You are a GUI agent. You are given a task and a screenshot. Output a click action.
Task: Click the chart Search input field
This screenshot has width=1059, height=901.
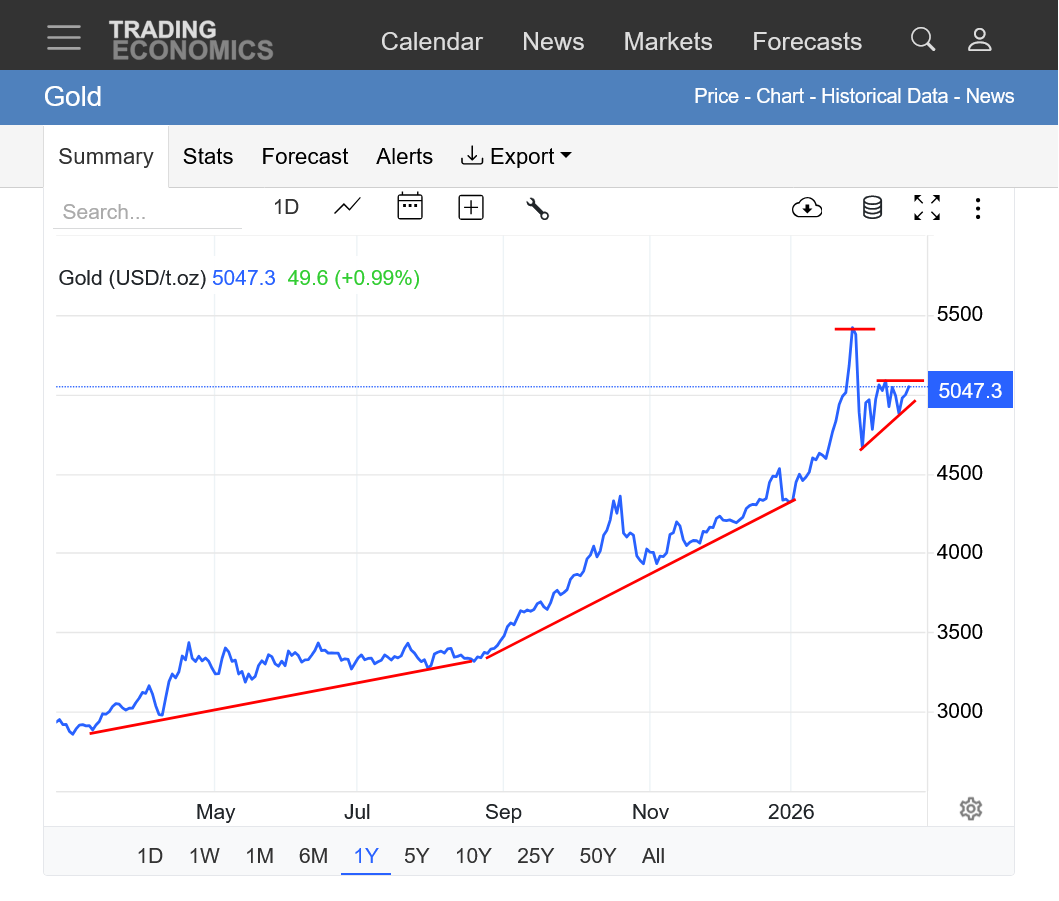[147, 212]
